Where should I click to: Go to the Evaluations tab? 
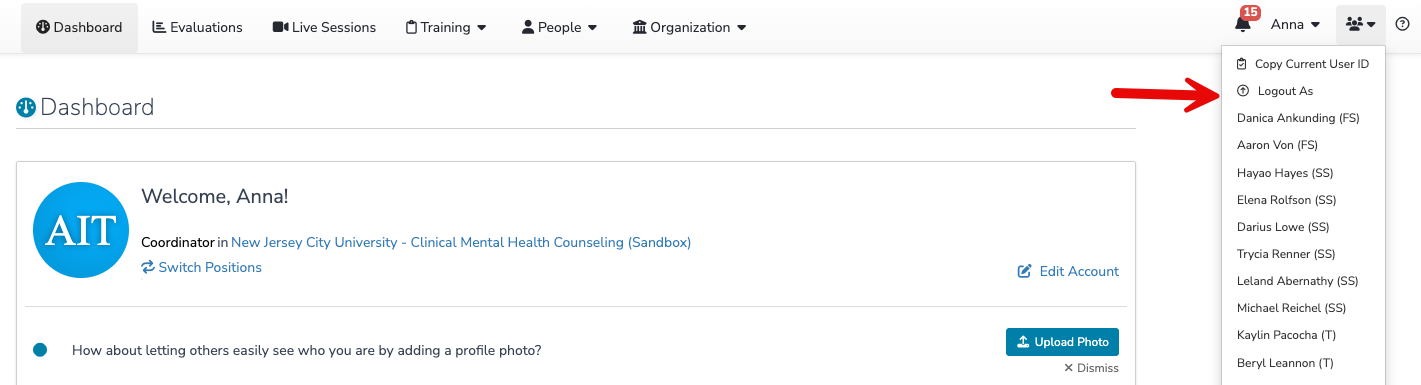(197, 27)
